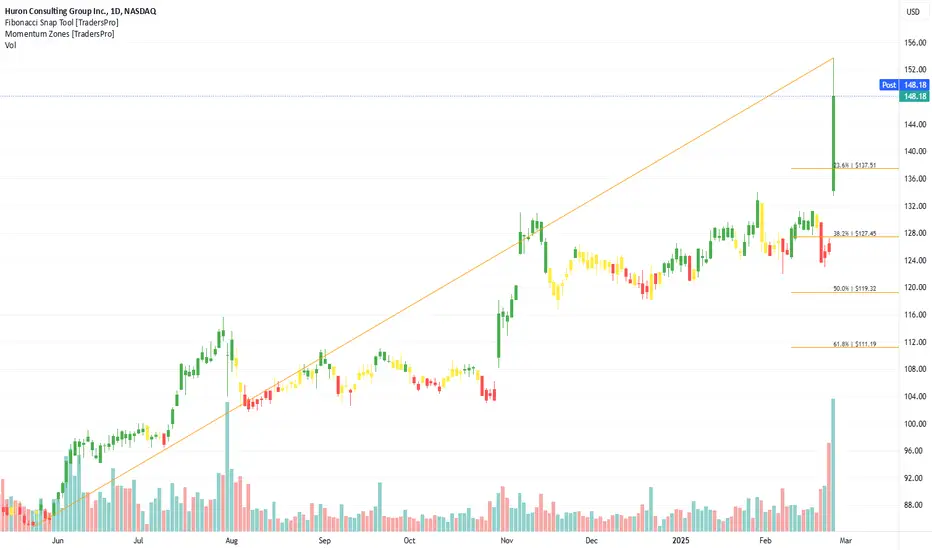Select the Fibonacci Snap Tool indicator label

tap(61, 22)
